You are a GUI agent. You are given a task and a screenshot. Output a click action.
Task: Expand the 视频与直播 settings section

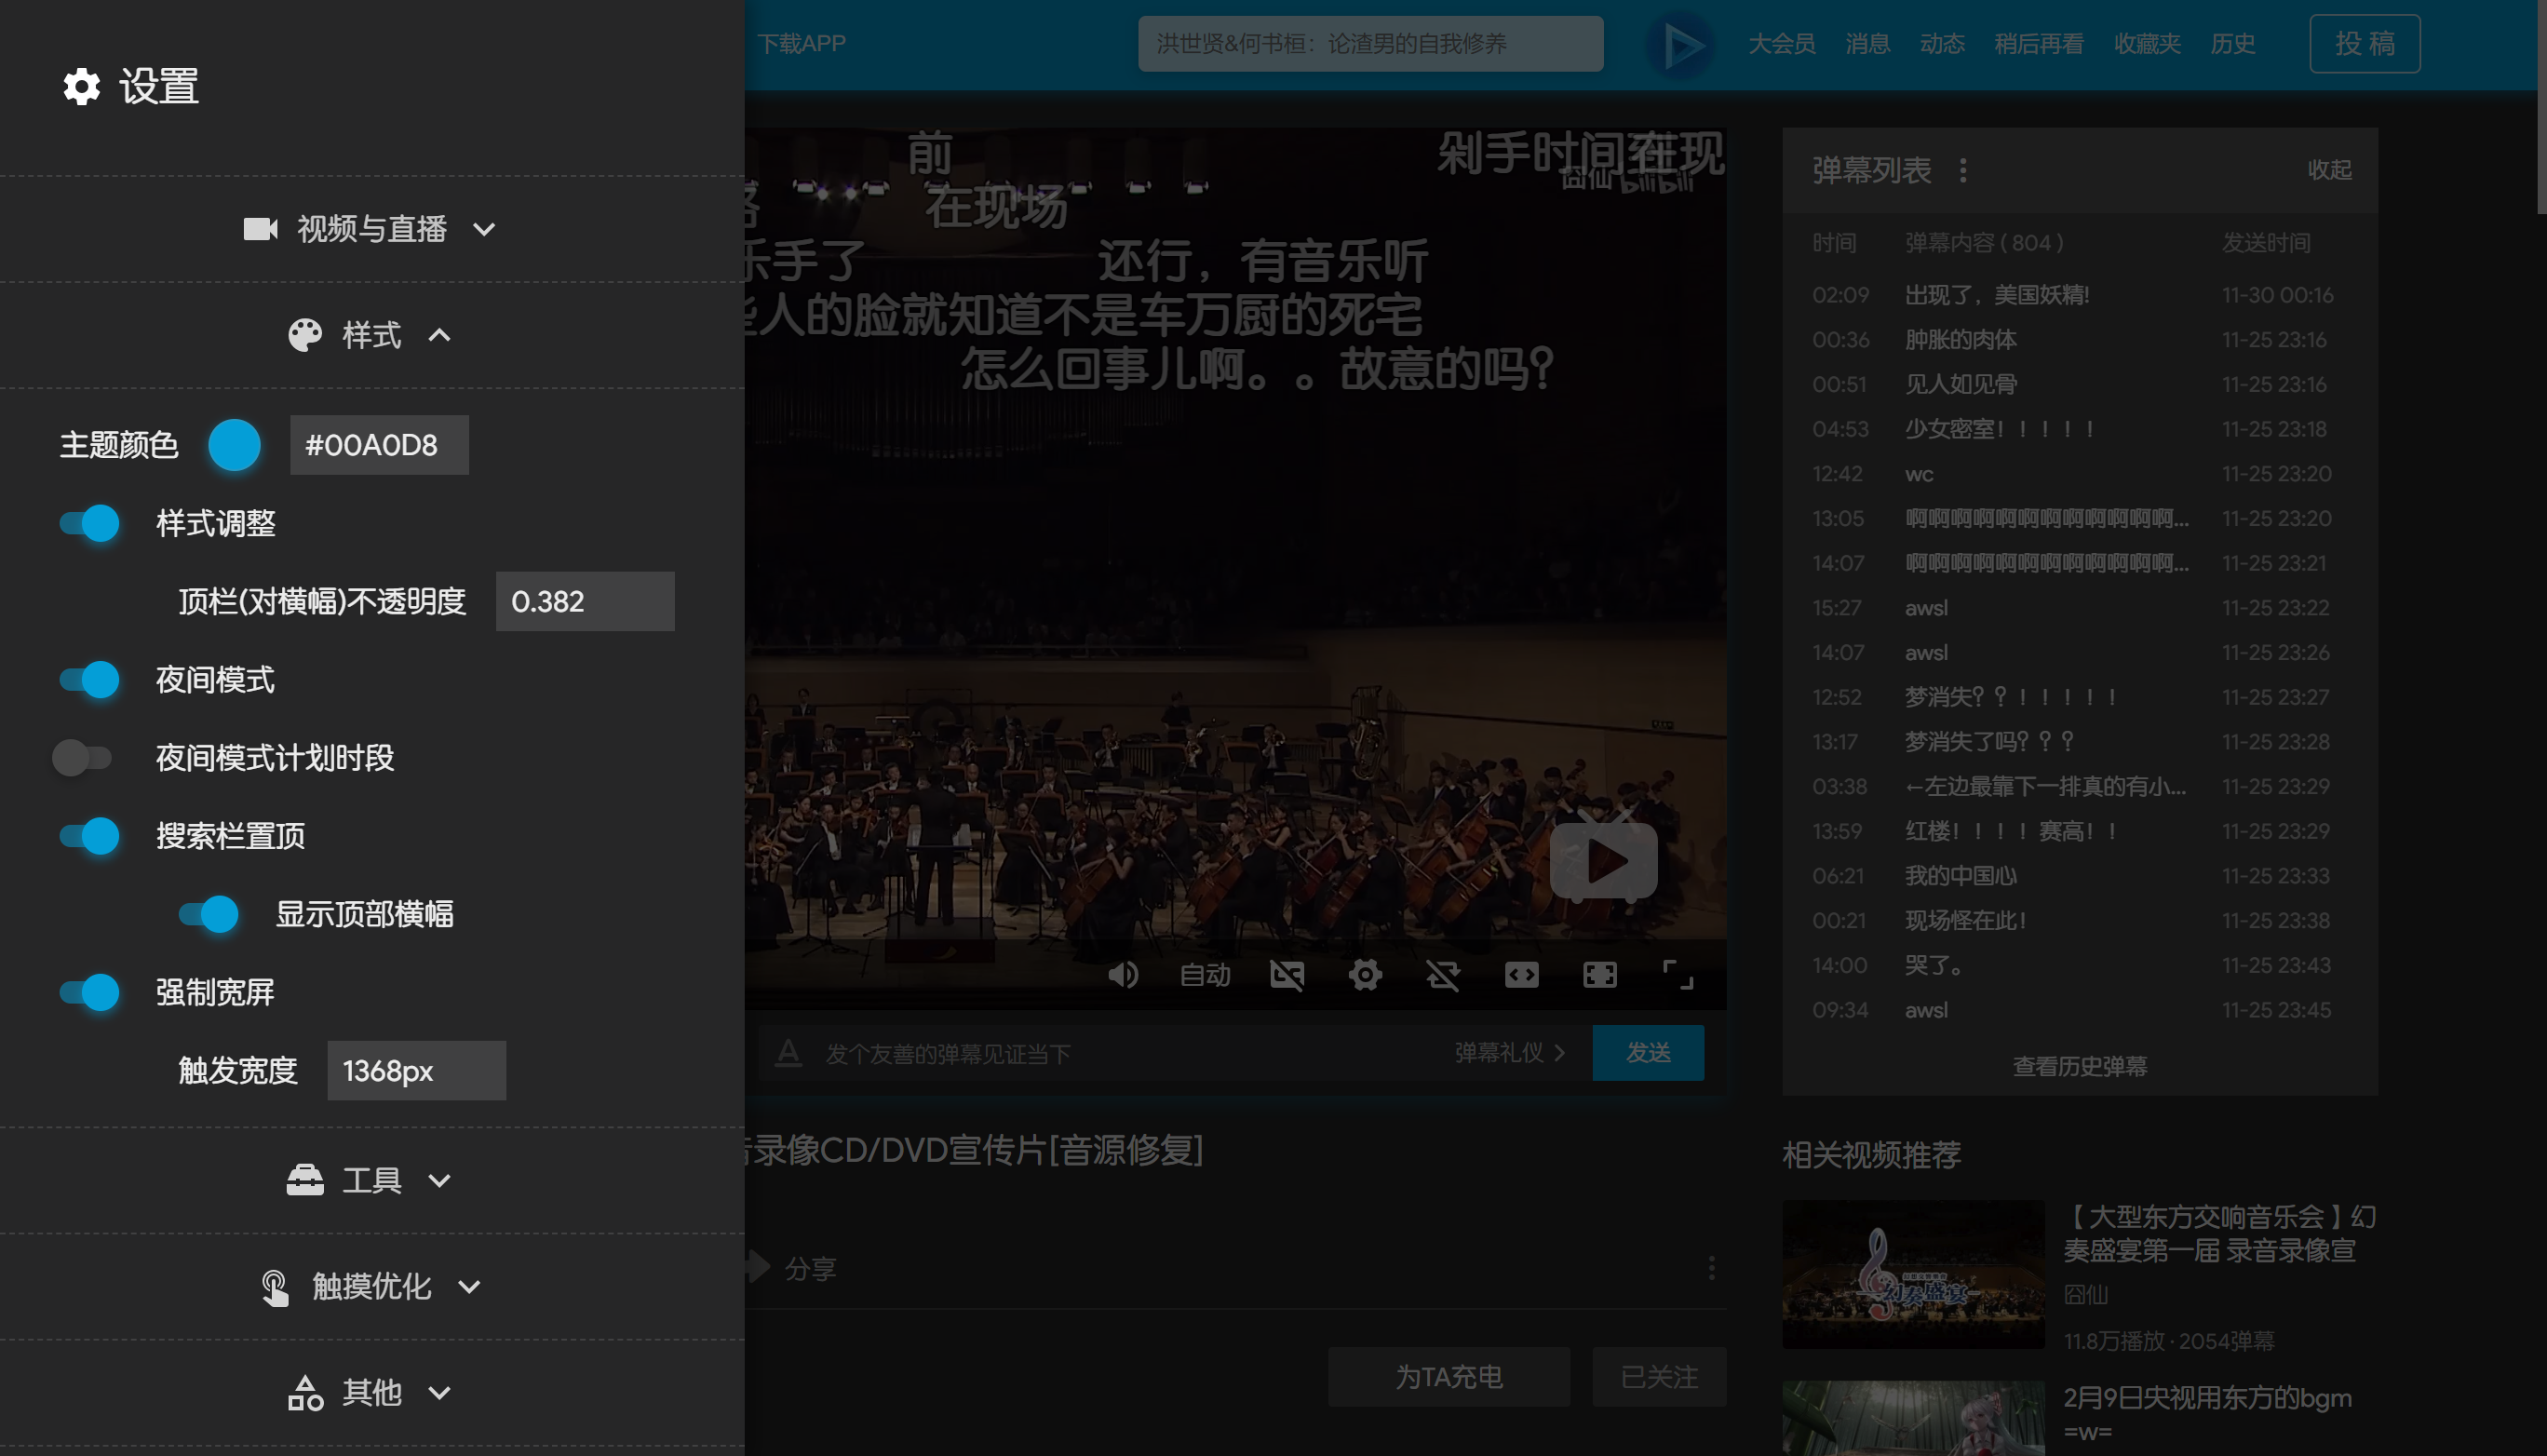pyautogui.click(x=371, y=229)
